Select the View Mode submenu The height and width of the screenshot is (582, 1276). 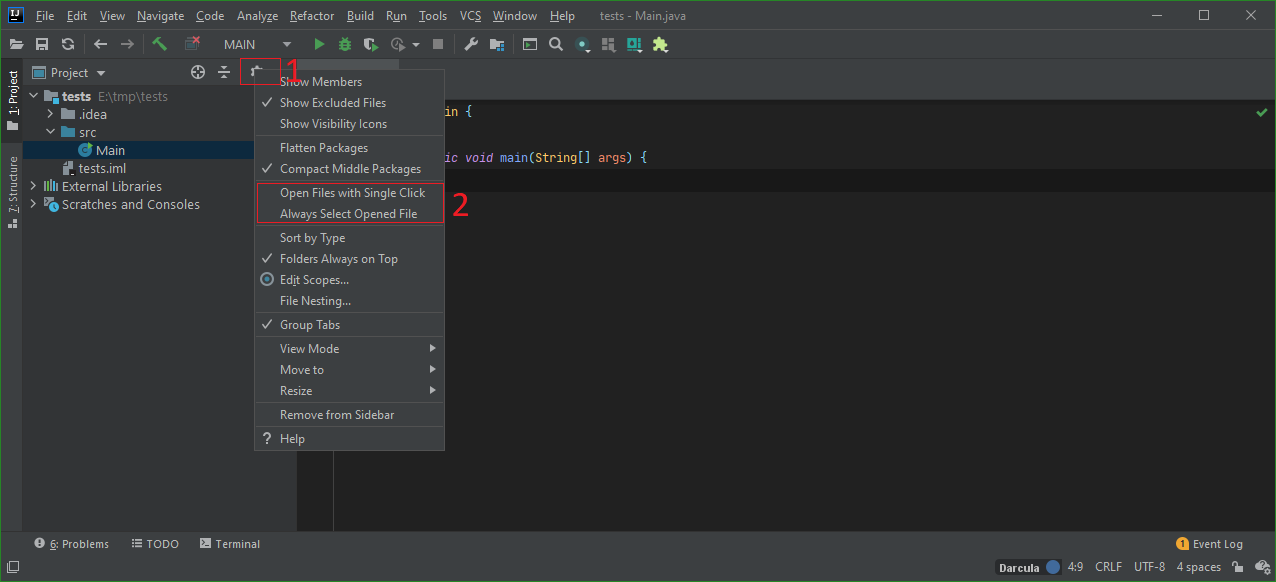click(308, 348)
